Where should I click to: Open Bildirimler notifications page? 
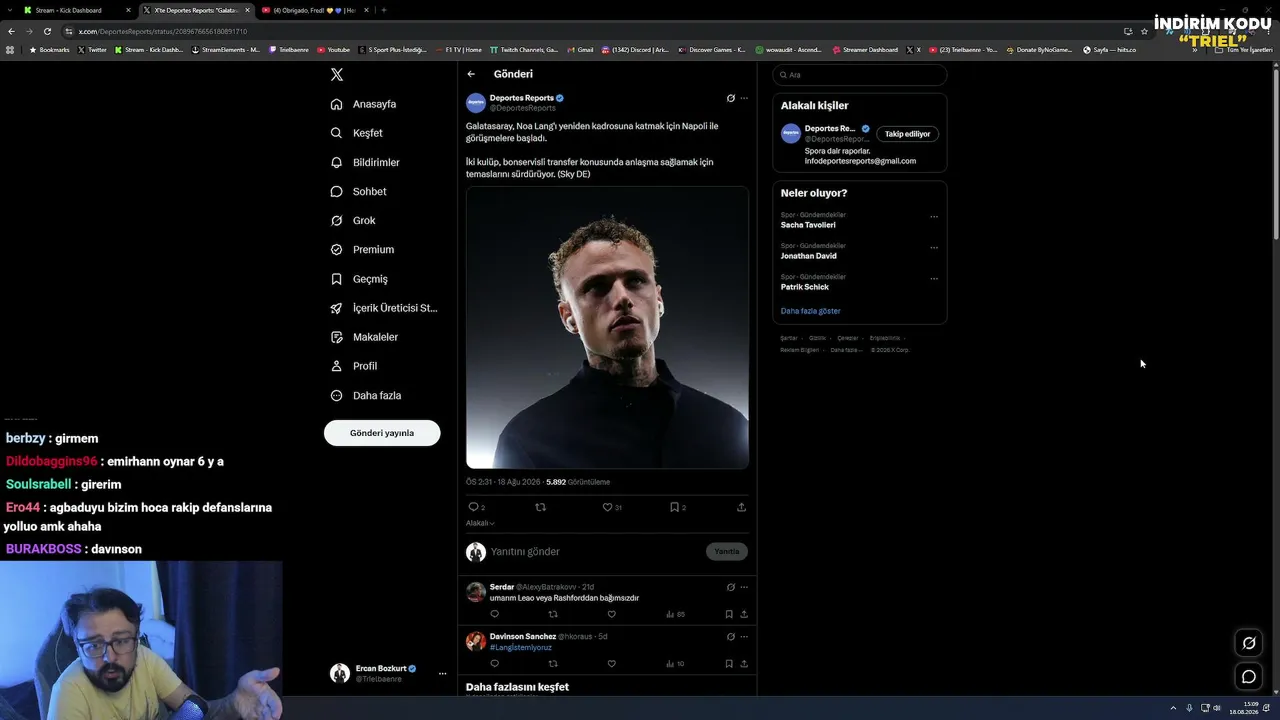click(x=365, y=162)
